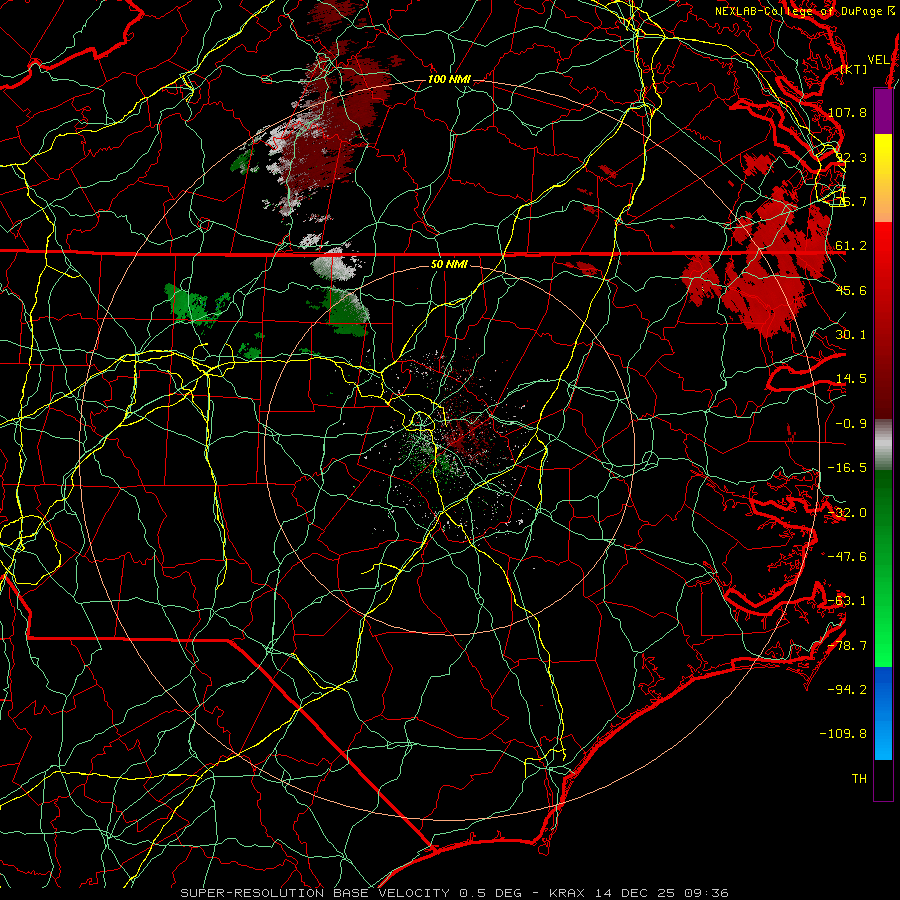
Task: Select the 45.6 value on velocity scale
Action: click(851, 290)
